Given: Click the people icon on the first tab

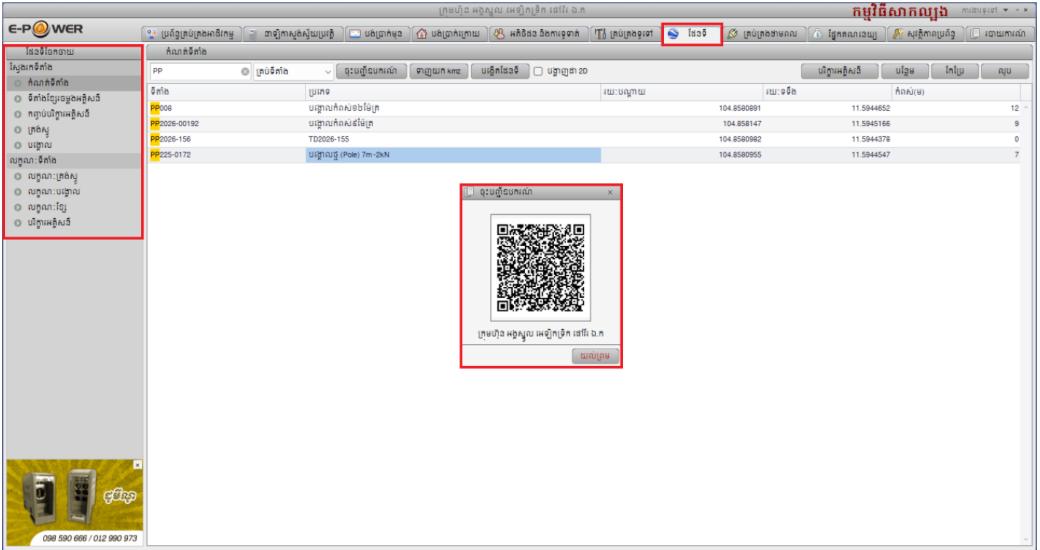Looking at the screenshot, I should pyautogui.click(x=152, y=34).
